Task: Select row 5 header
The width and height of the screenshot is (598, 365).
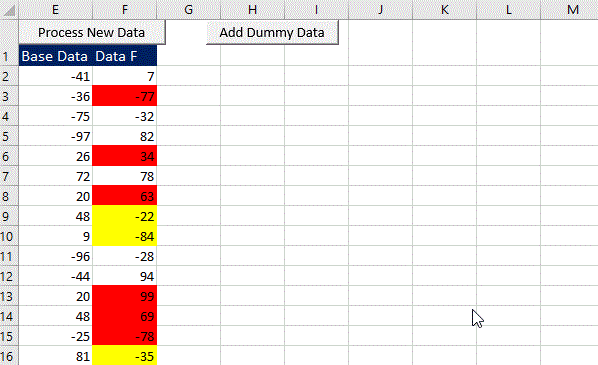Action: [9, 136]
